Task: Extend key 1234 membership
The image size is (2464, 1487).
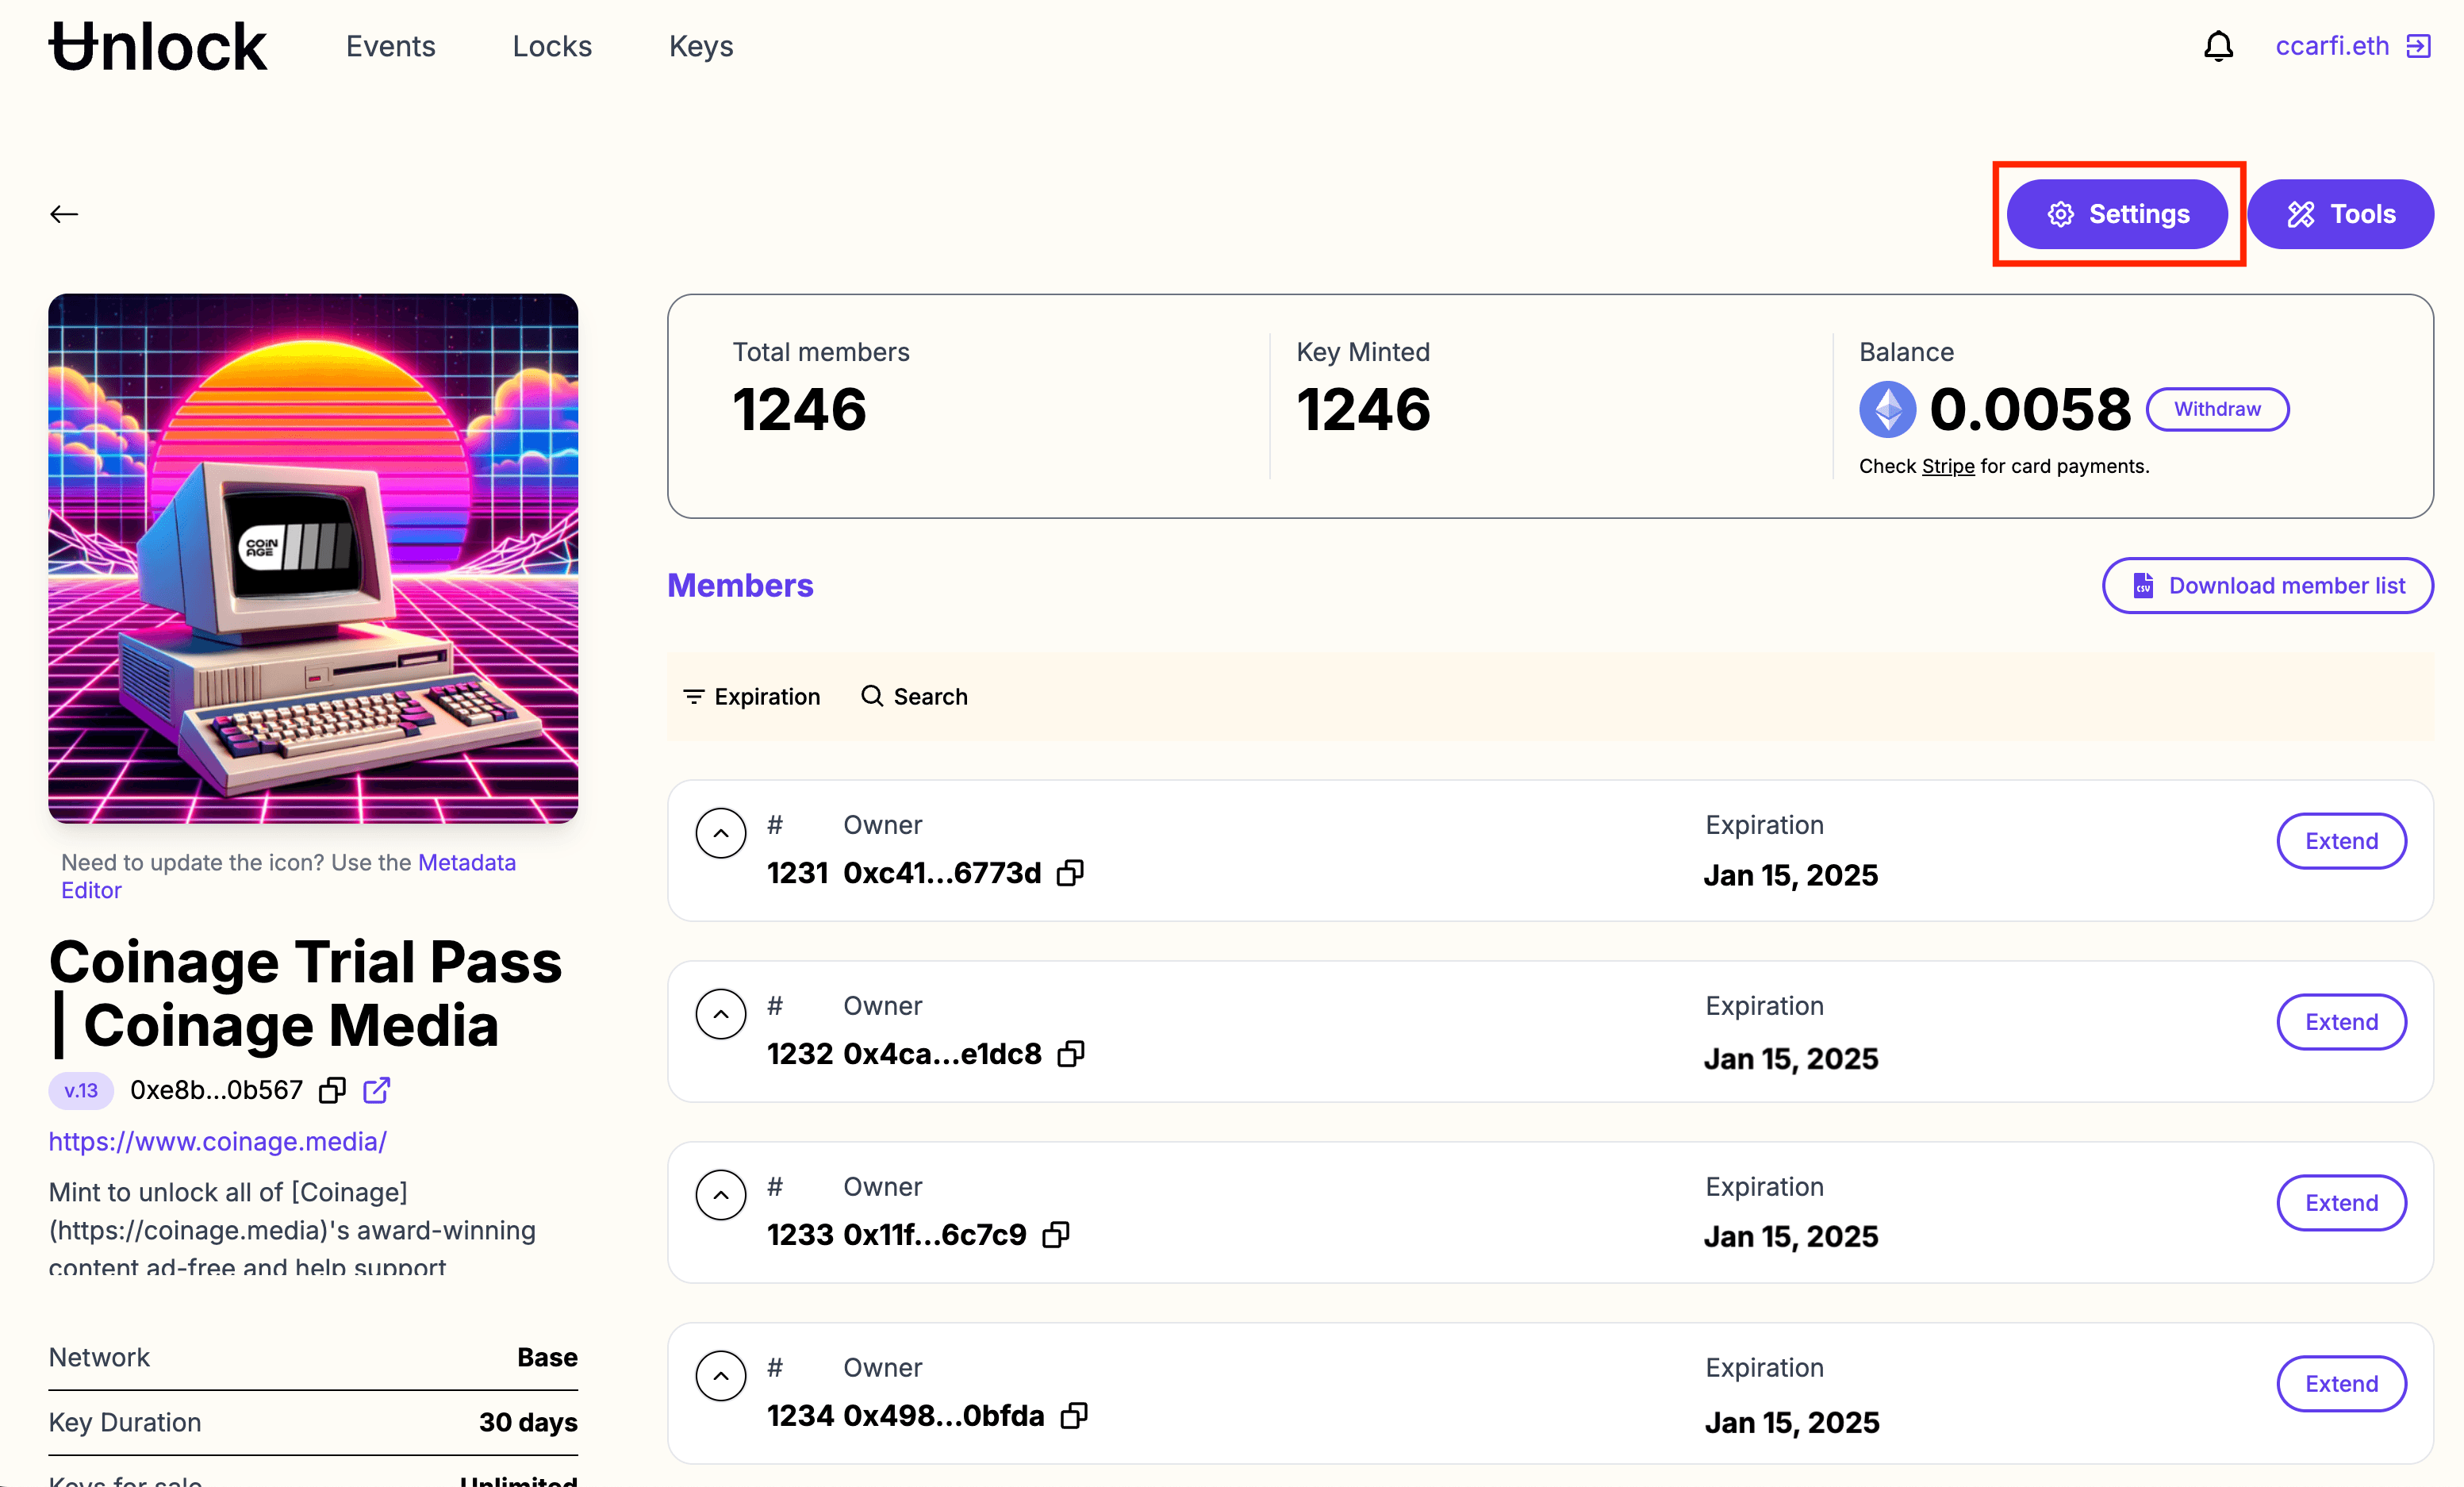Action: (x=2341, y=1384)
